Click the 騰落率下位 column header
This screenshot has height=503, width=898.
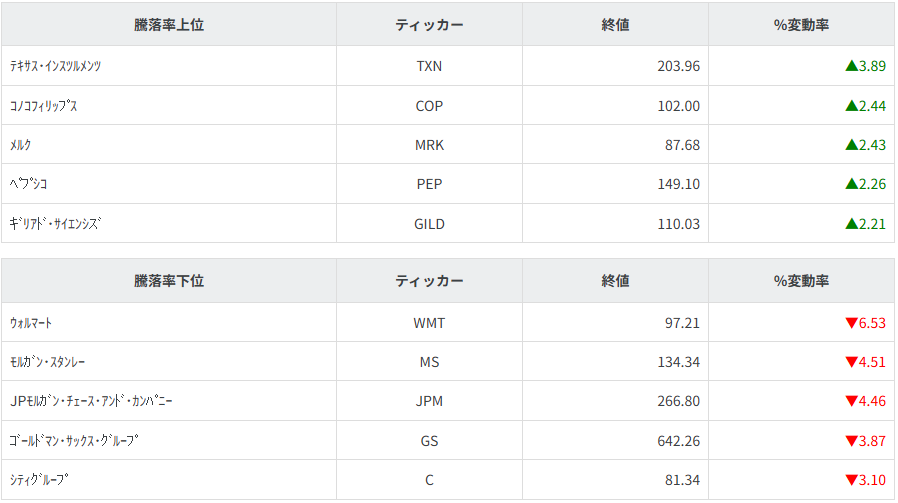169,281
